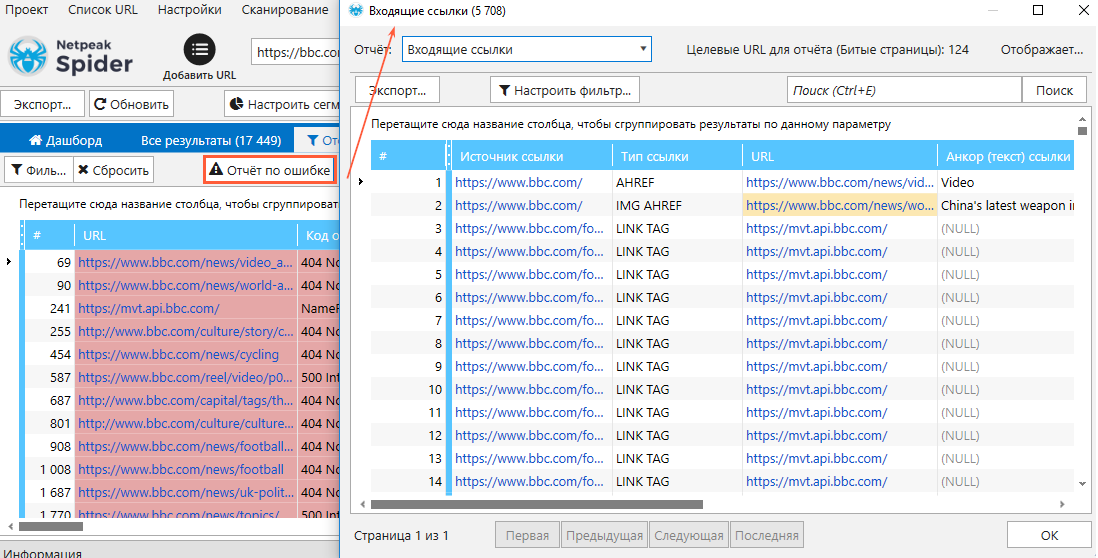Viewport: 1098px width, 558px height.
Task: Expand the Отчёт Входящие ссылки dropdown
Action: [527, 50]
